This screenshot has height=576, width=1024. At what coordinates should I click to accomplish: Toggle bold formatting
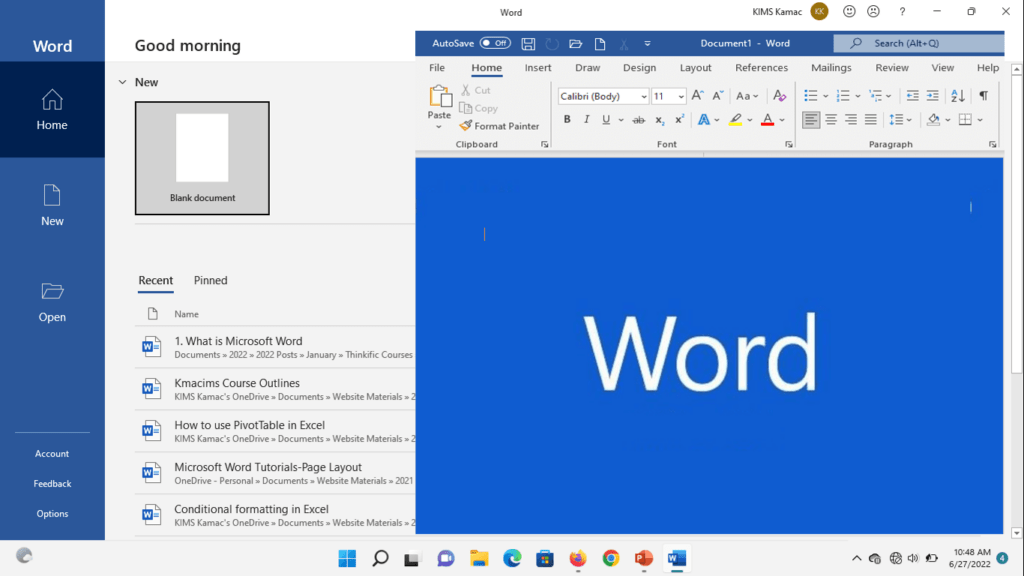click(567, 119)
